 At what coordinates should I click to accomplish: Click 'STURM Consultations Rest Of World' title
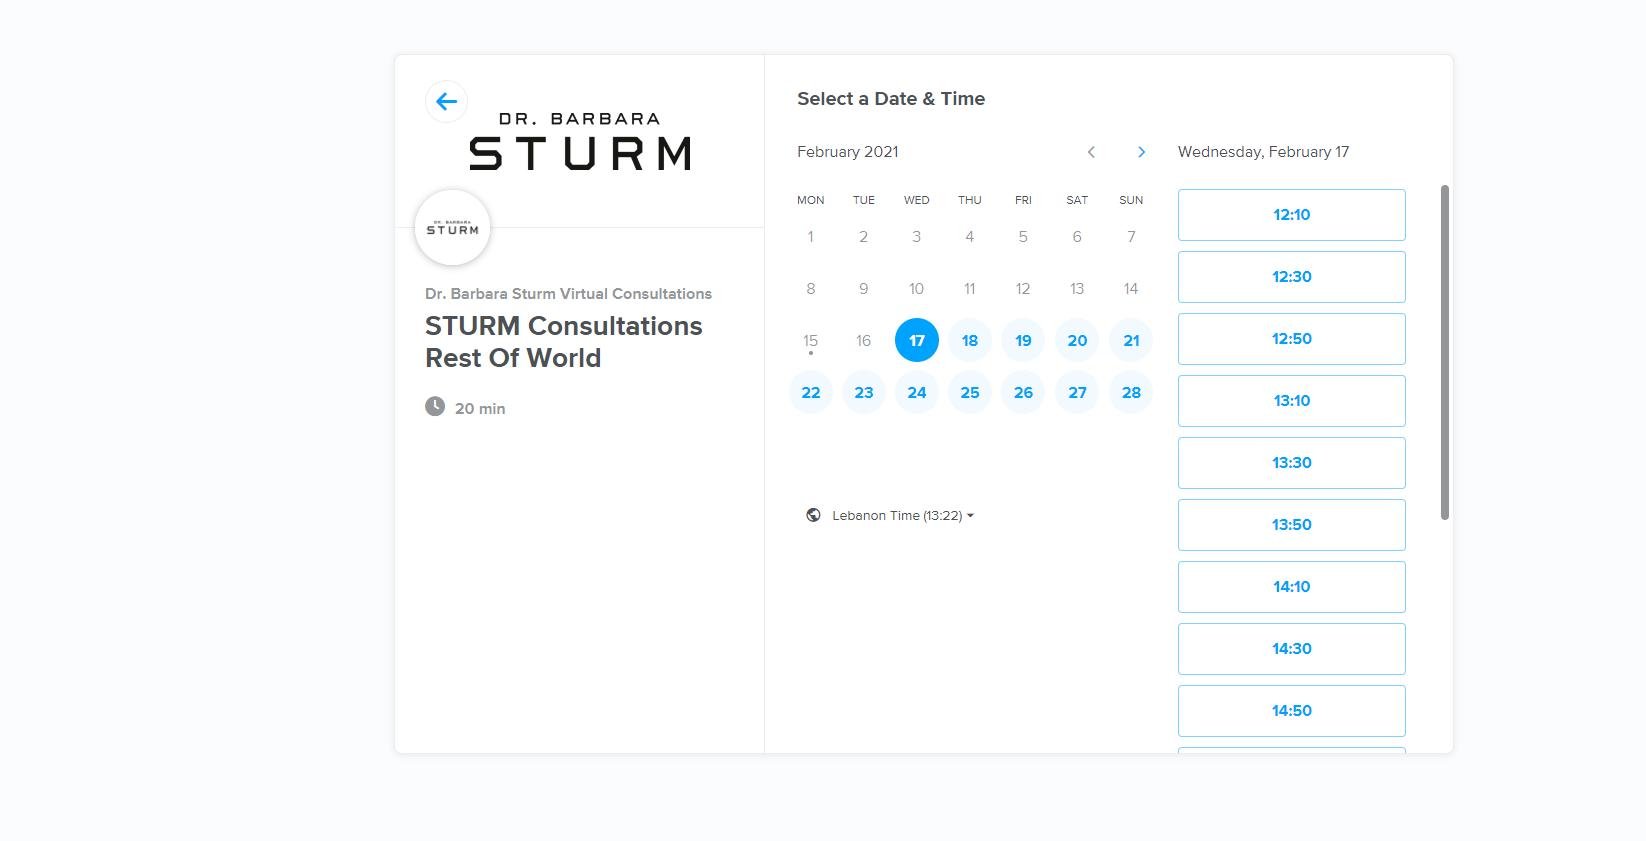coord(564,342)
